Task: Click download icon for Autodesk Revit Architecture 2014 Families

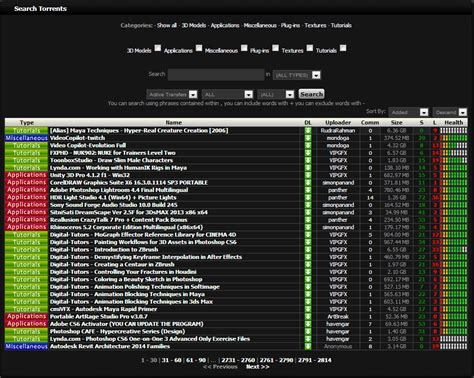Action: (x=308, y=346)
